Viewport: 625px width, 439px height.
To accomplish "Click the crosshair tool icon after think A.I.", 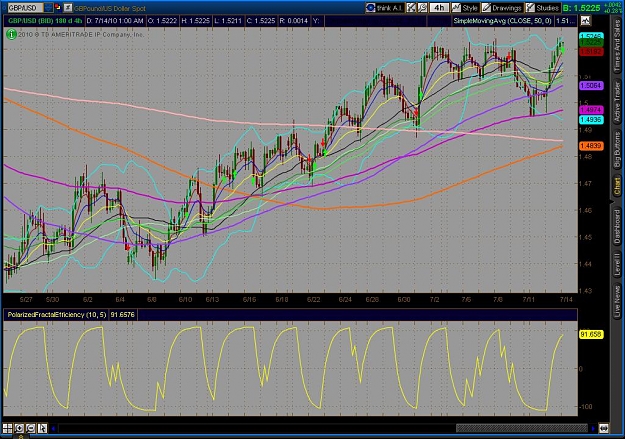I will [x=411, y=8].
